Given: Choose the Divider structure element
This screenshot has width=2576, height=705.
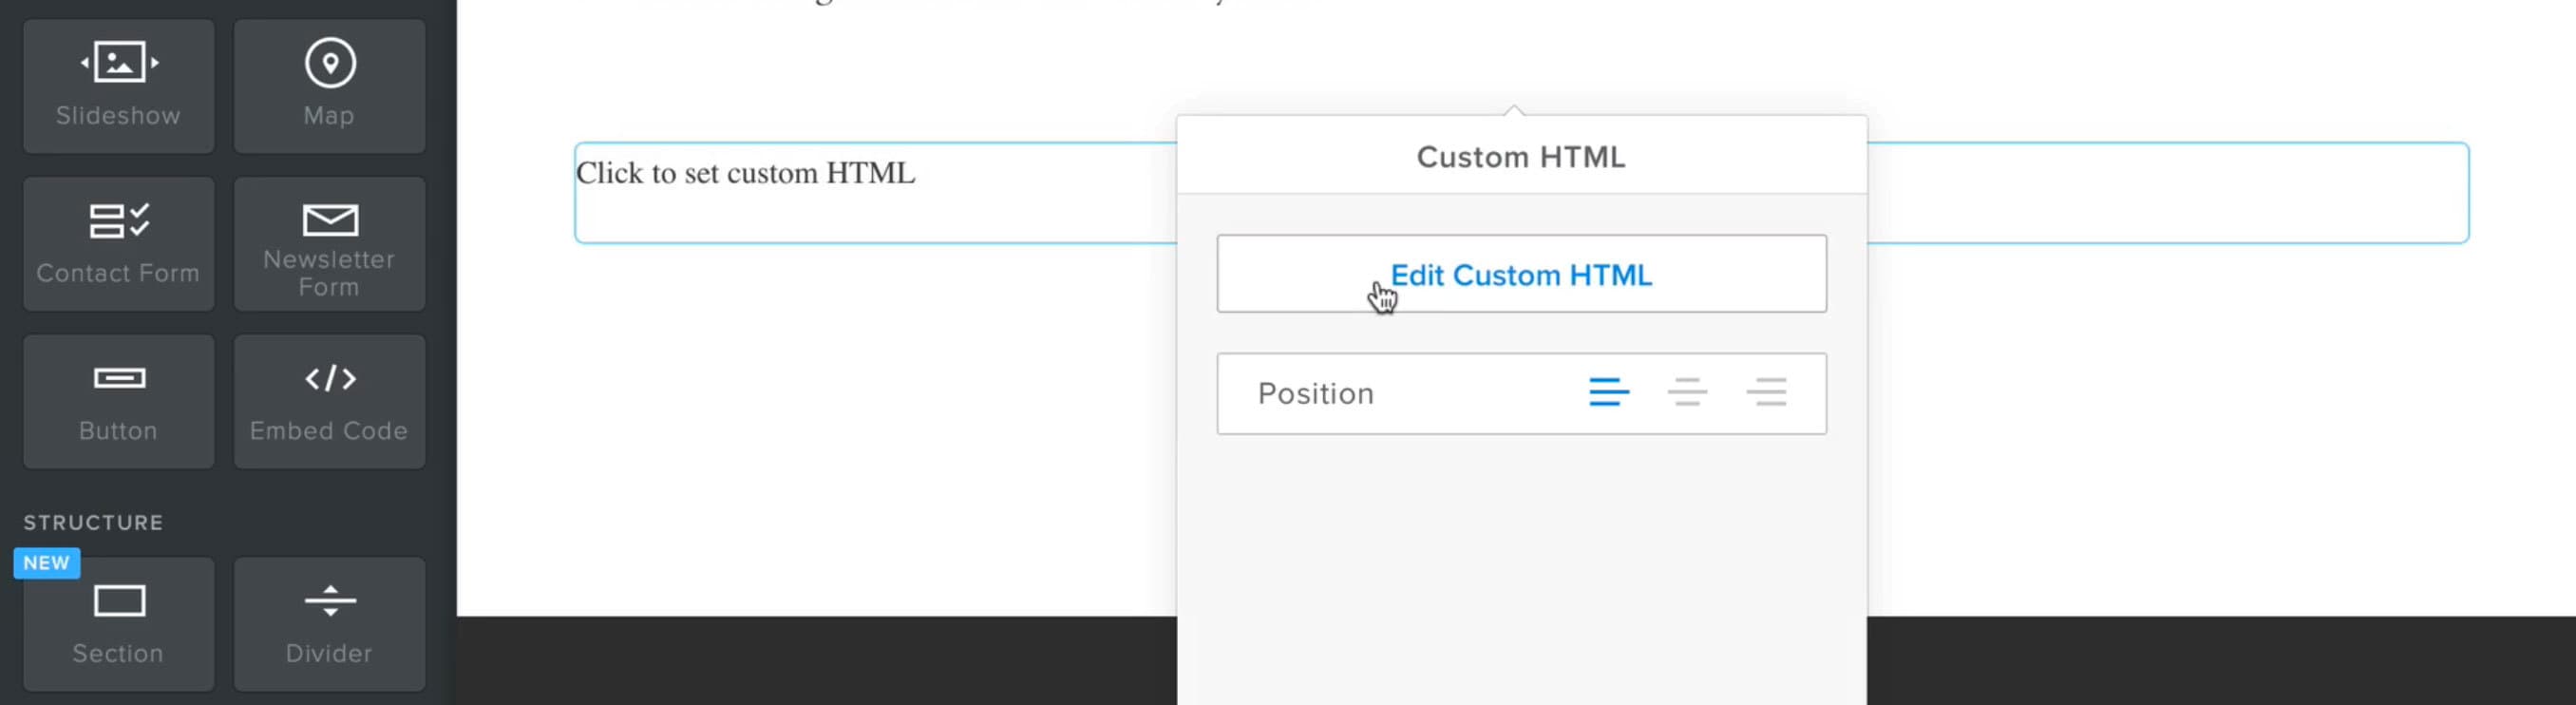Looking at the screenshot, I should [x=329, y=624].
